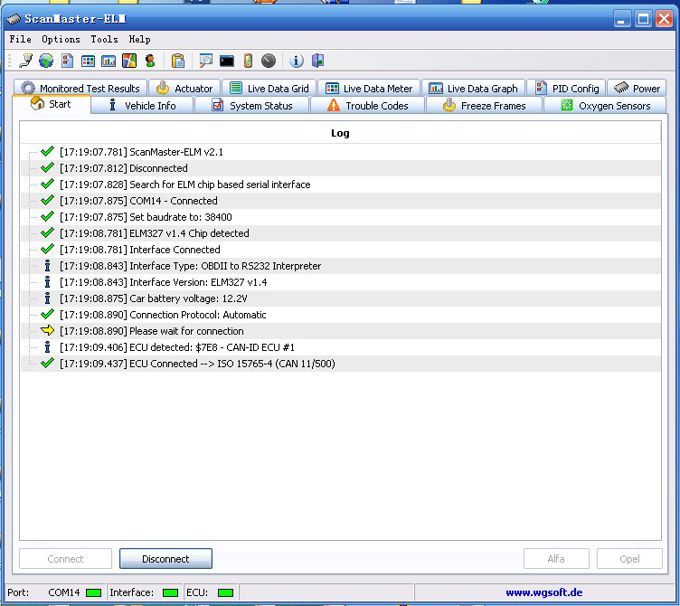Maximize the ScanMaster-ELM window

click(x=643, y=19)
